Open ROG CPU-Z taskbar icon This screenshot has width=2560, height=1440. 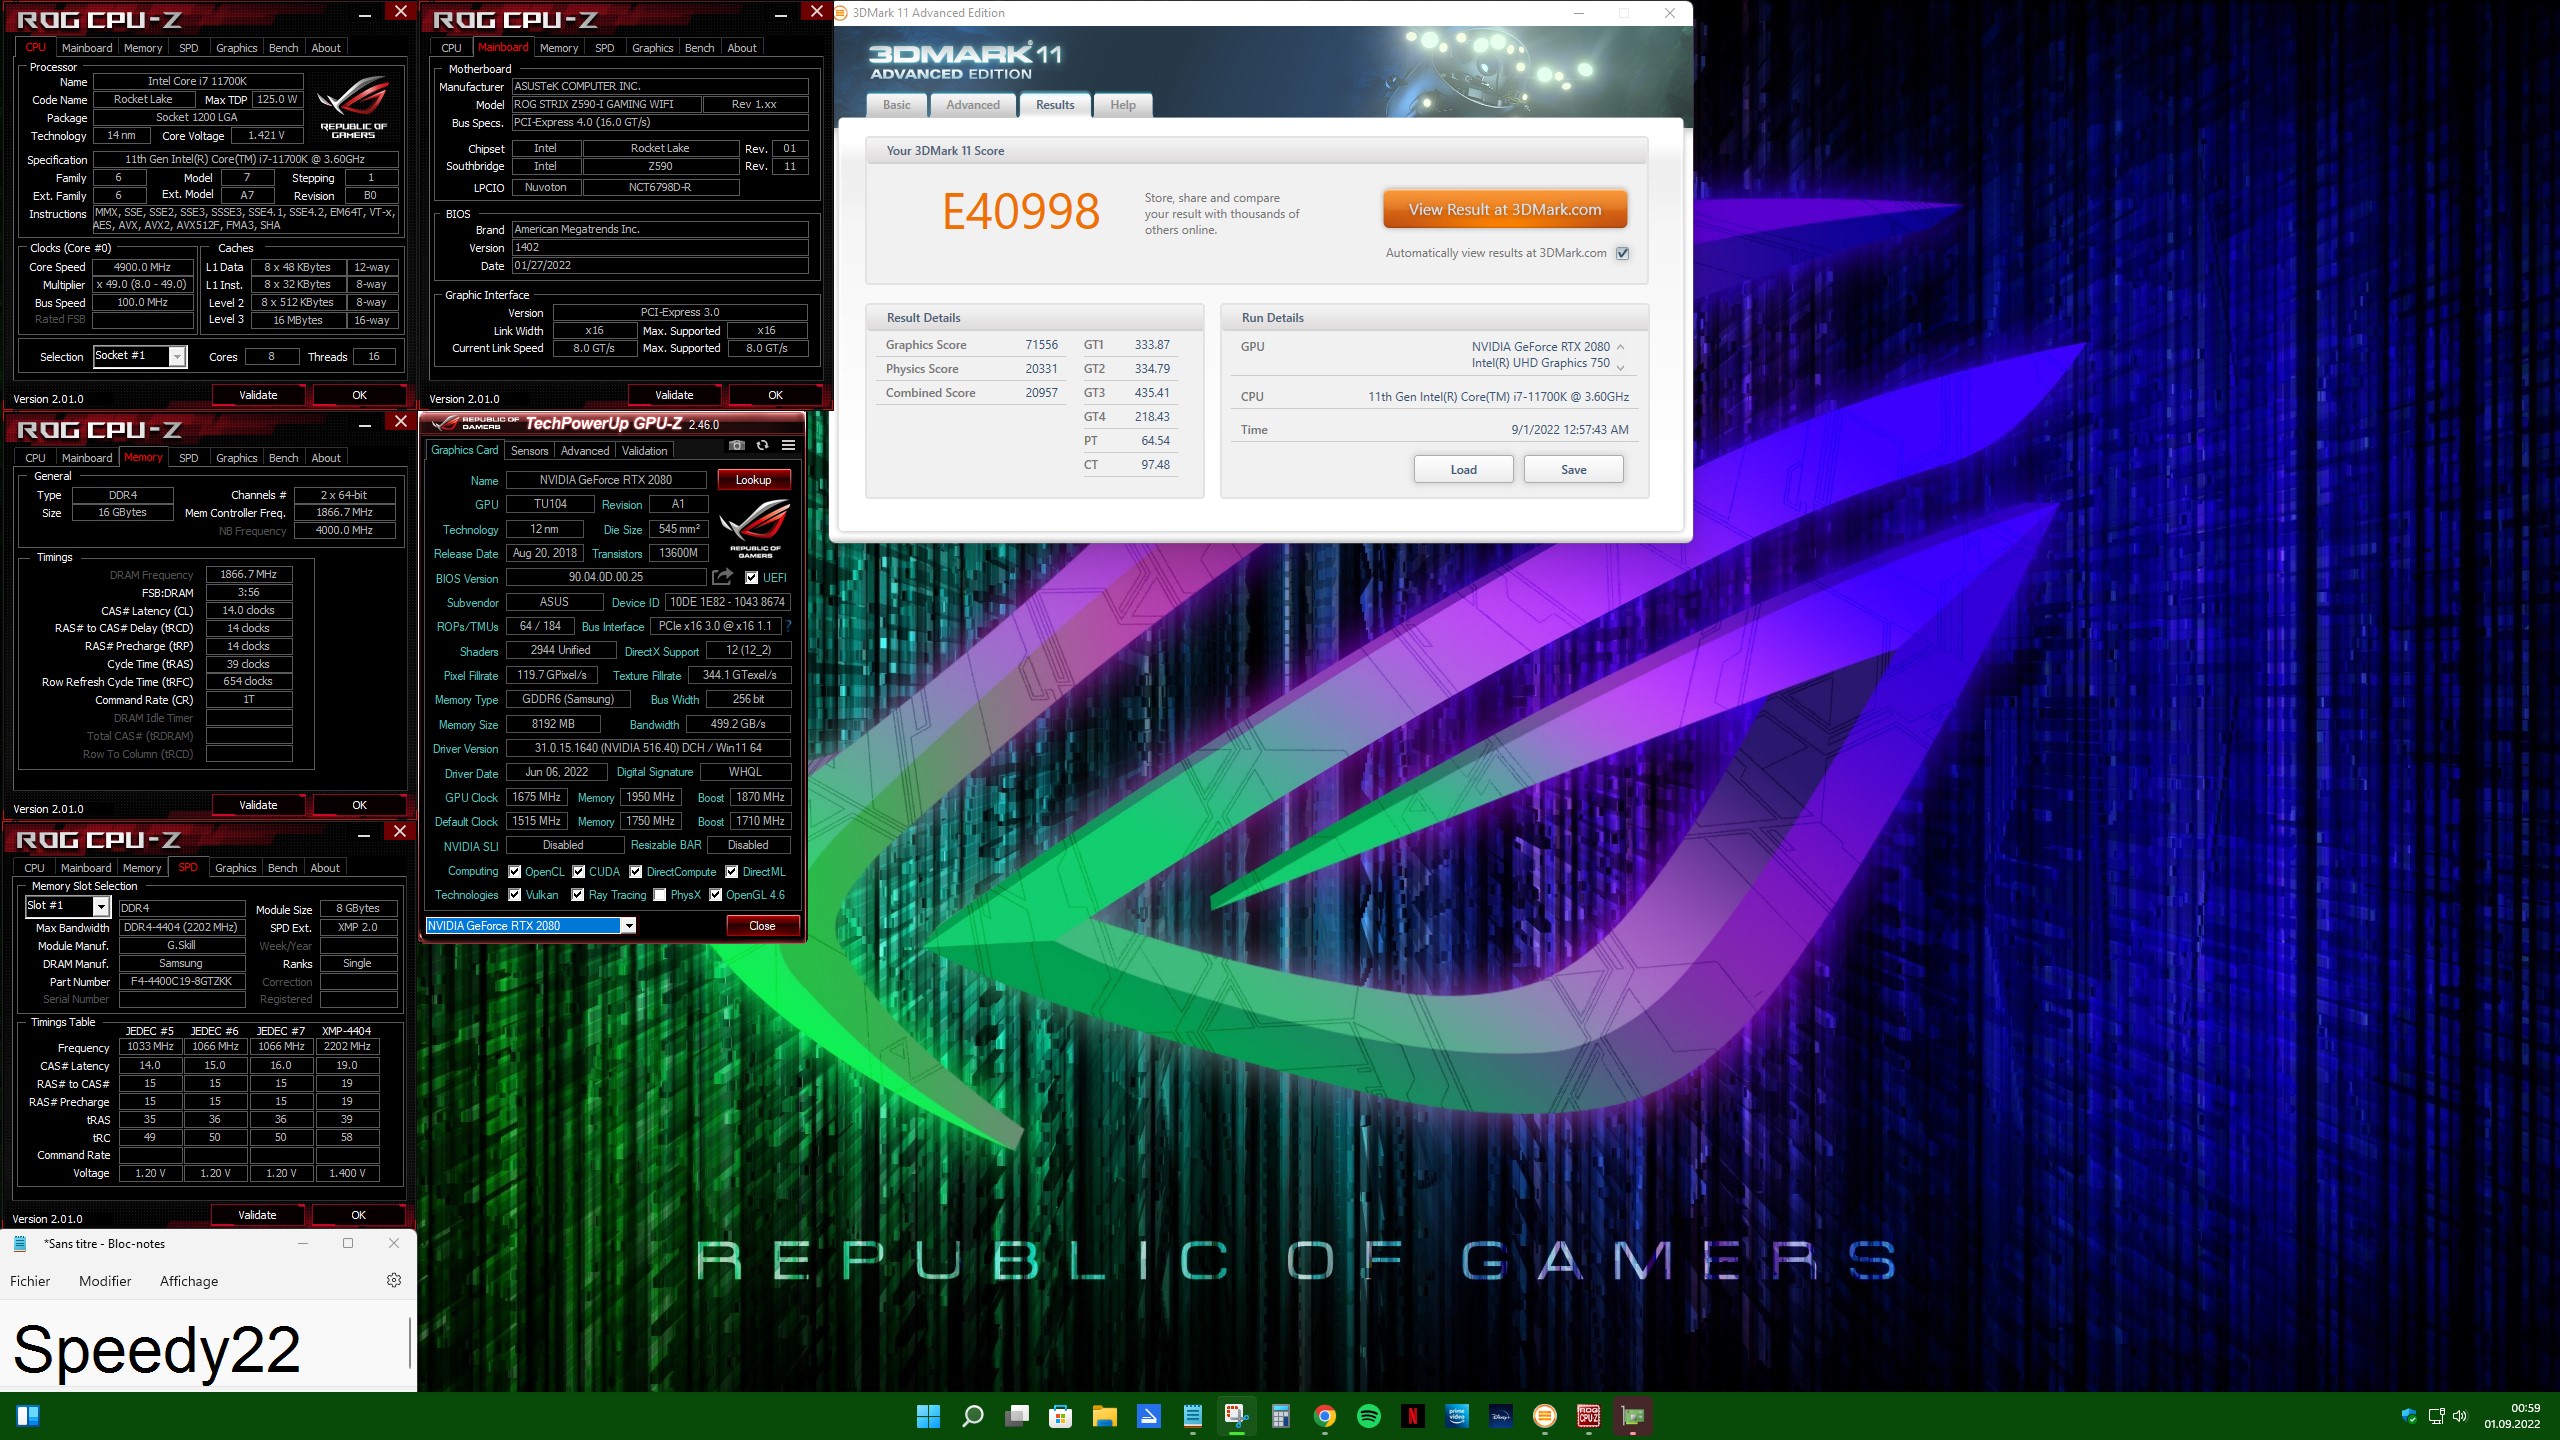(x=1589, y=1416)
